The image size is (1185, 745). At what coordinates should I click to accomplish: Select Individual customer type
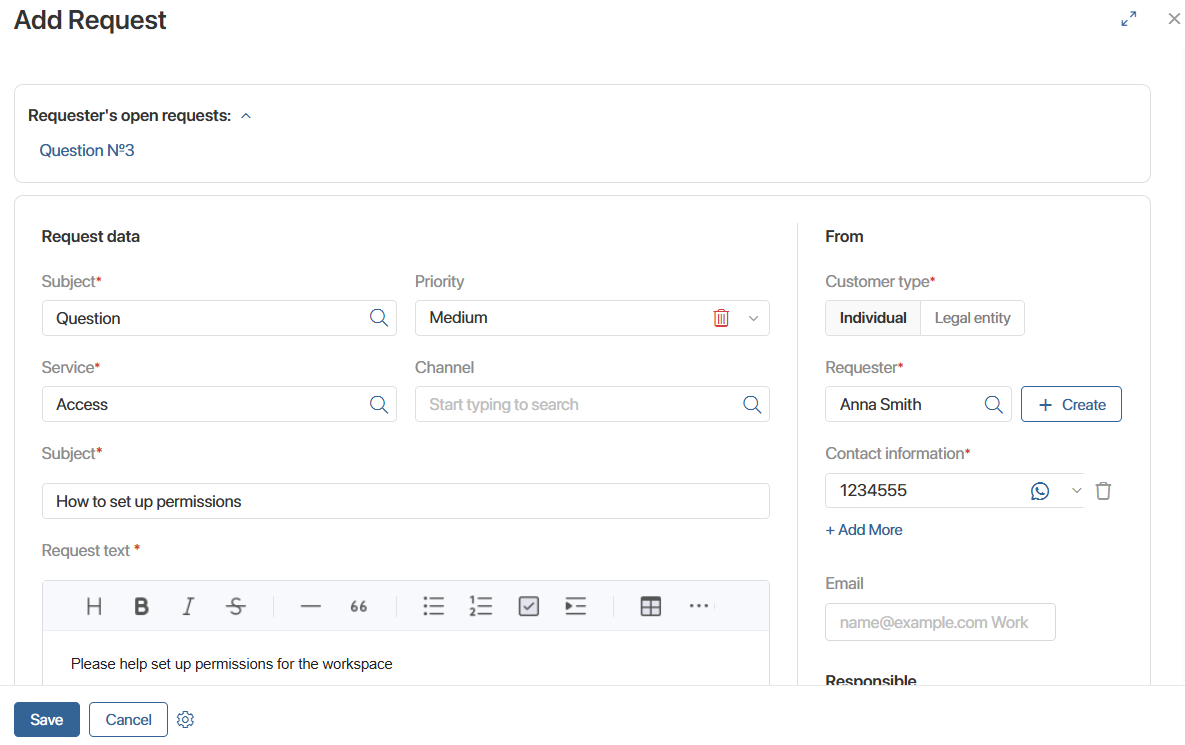872,318
